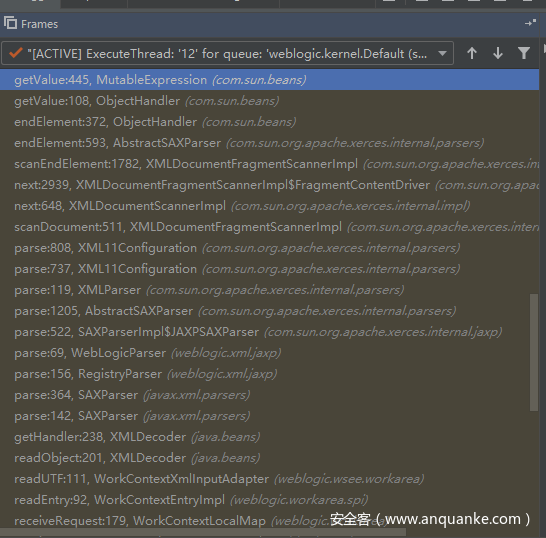Click the Frames panel restore-layout icon
546x538 pixels.
pyautogui.click(x=530, y=23)
